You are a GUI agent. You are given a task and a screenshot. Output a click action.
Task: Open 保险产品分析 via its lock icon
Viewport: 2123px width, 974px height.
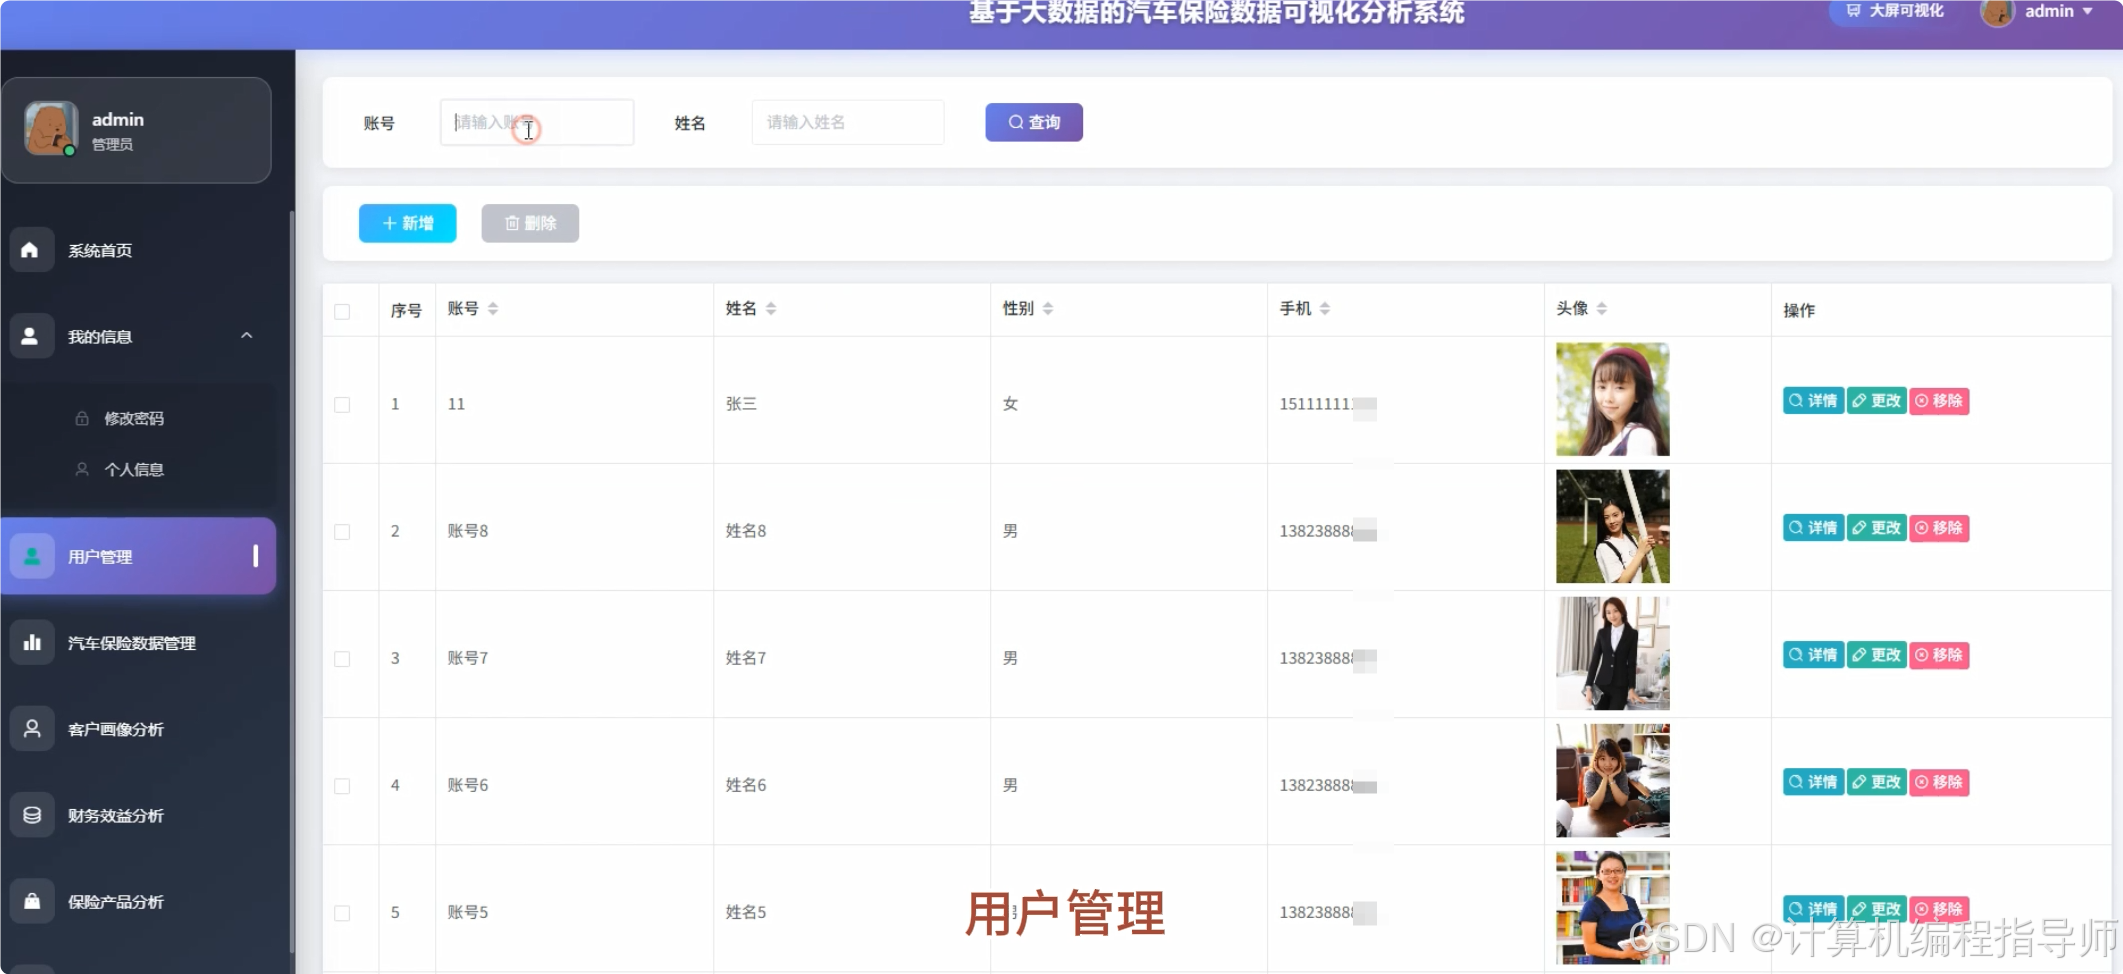pos(31,901)
